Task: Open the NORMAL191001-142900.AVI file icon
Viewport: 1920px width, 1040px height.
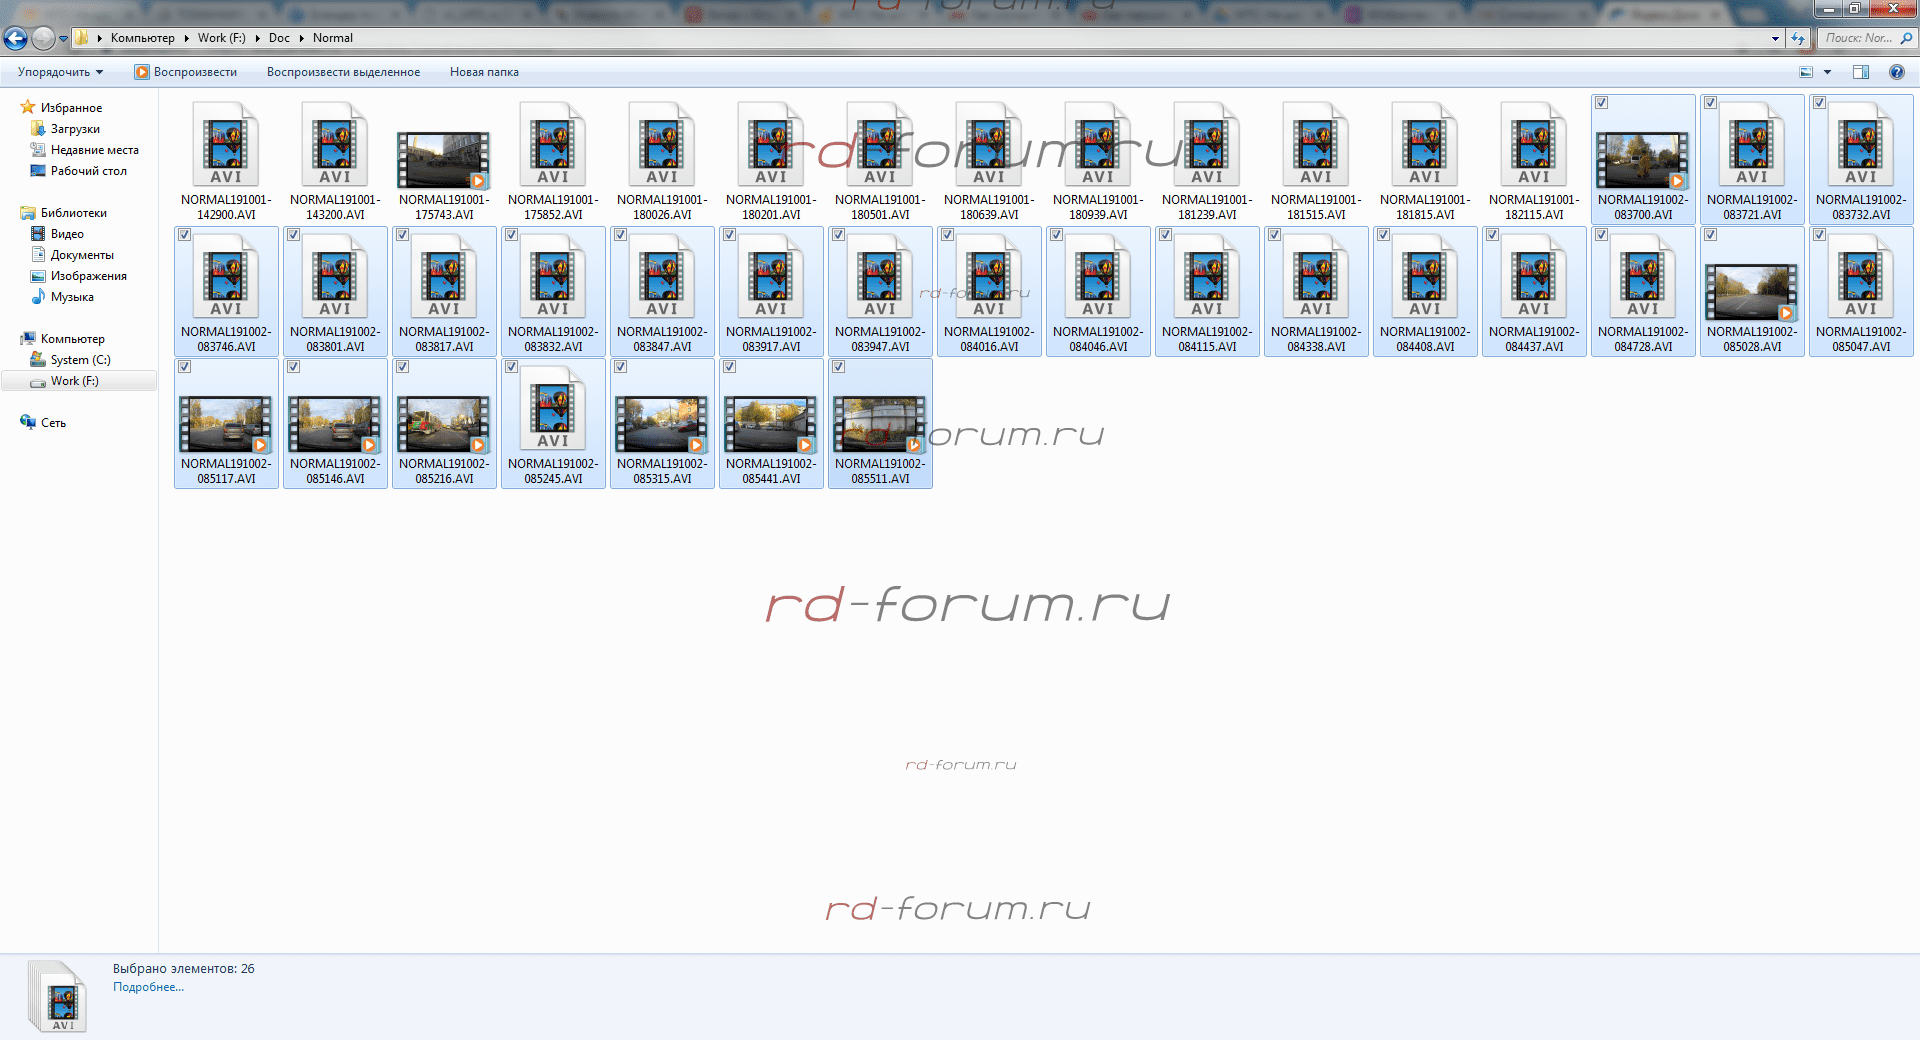Action: (x=226, y=147)
